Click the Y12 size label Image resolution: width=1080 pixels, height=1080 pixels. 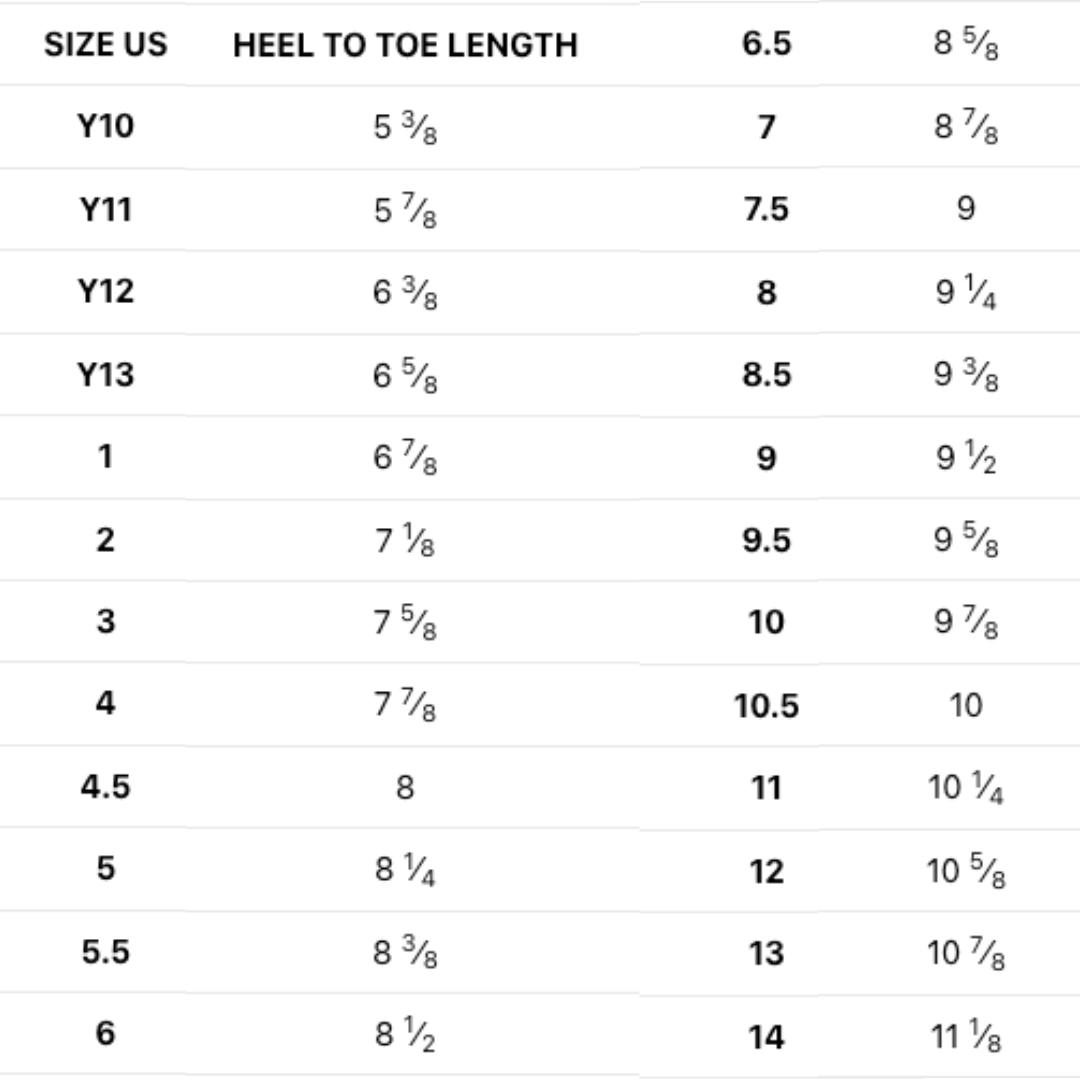tap(105, 292)
